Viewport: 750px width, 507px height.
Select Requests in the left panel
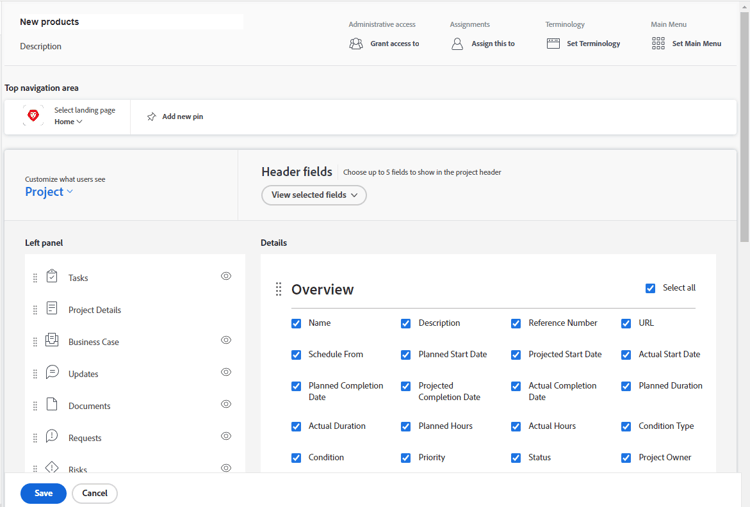point(85,438)
